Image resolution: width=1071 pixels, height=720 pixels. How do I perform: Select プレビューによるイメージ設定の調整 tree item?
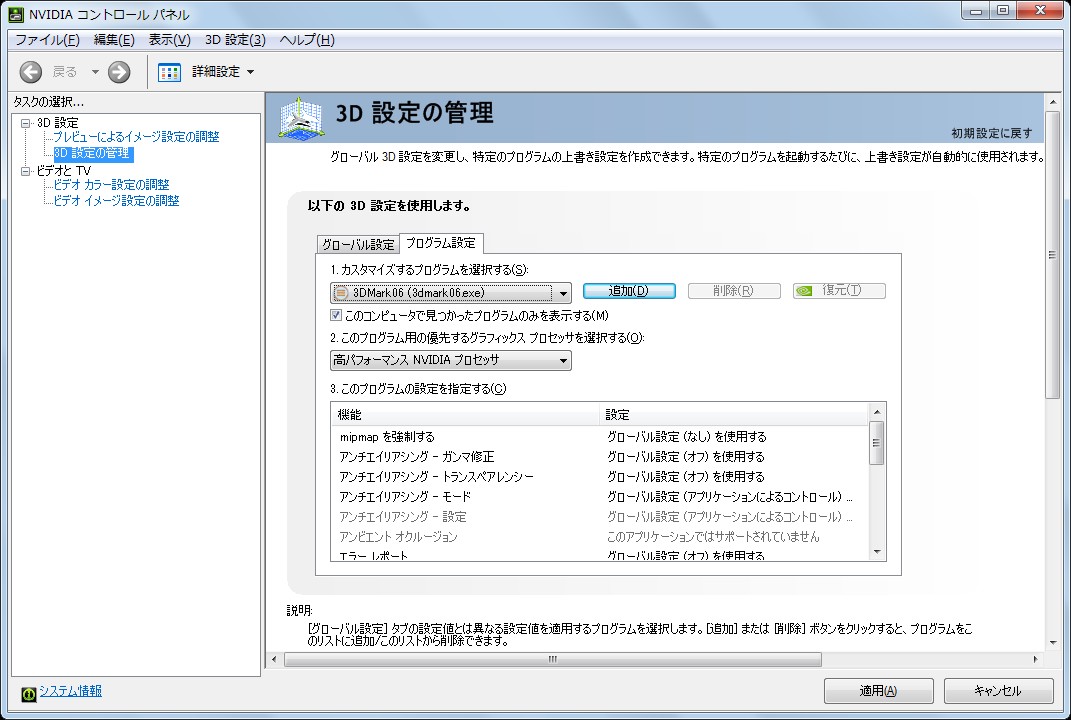tap(137, 137)
